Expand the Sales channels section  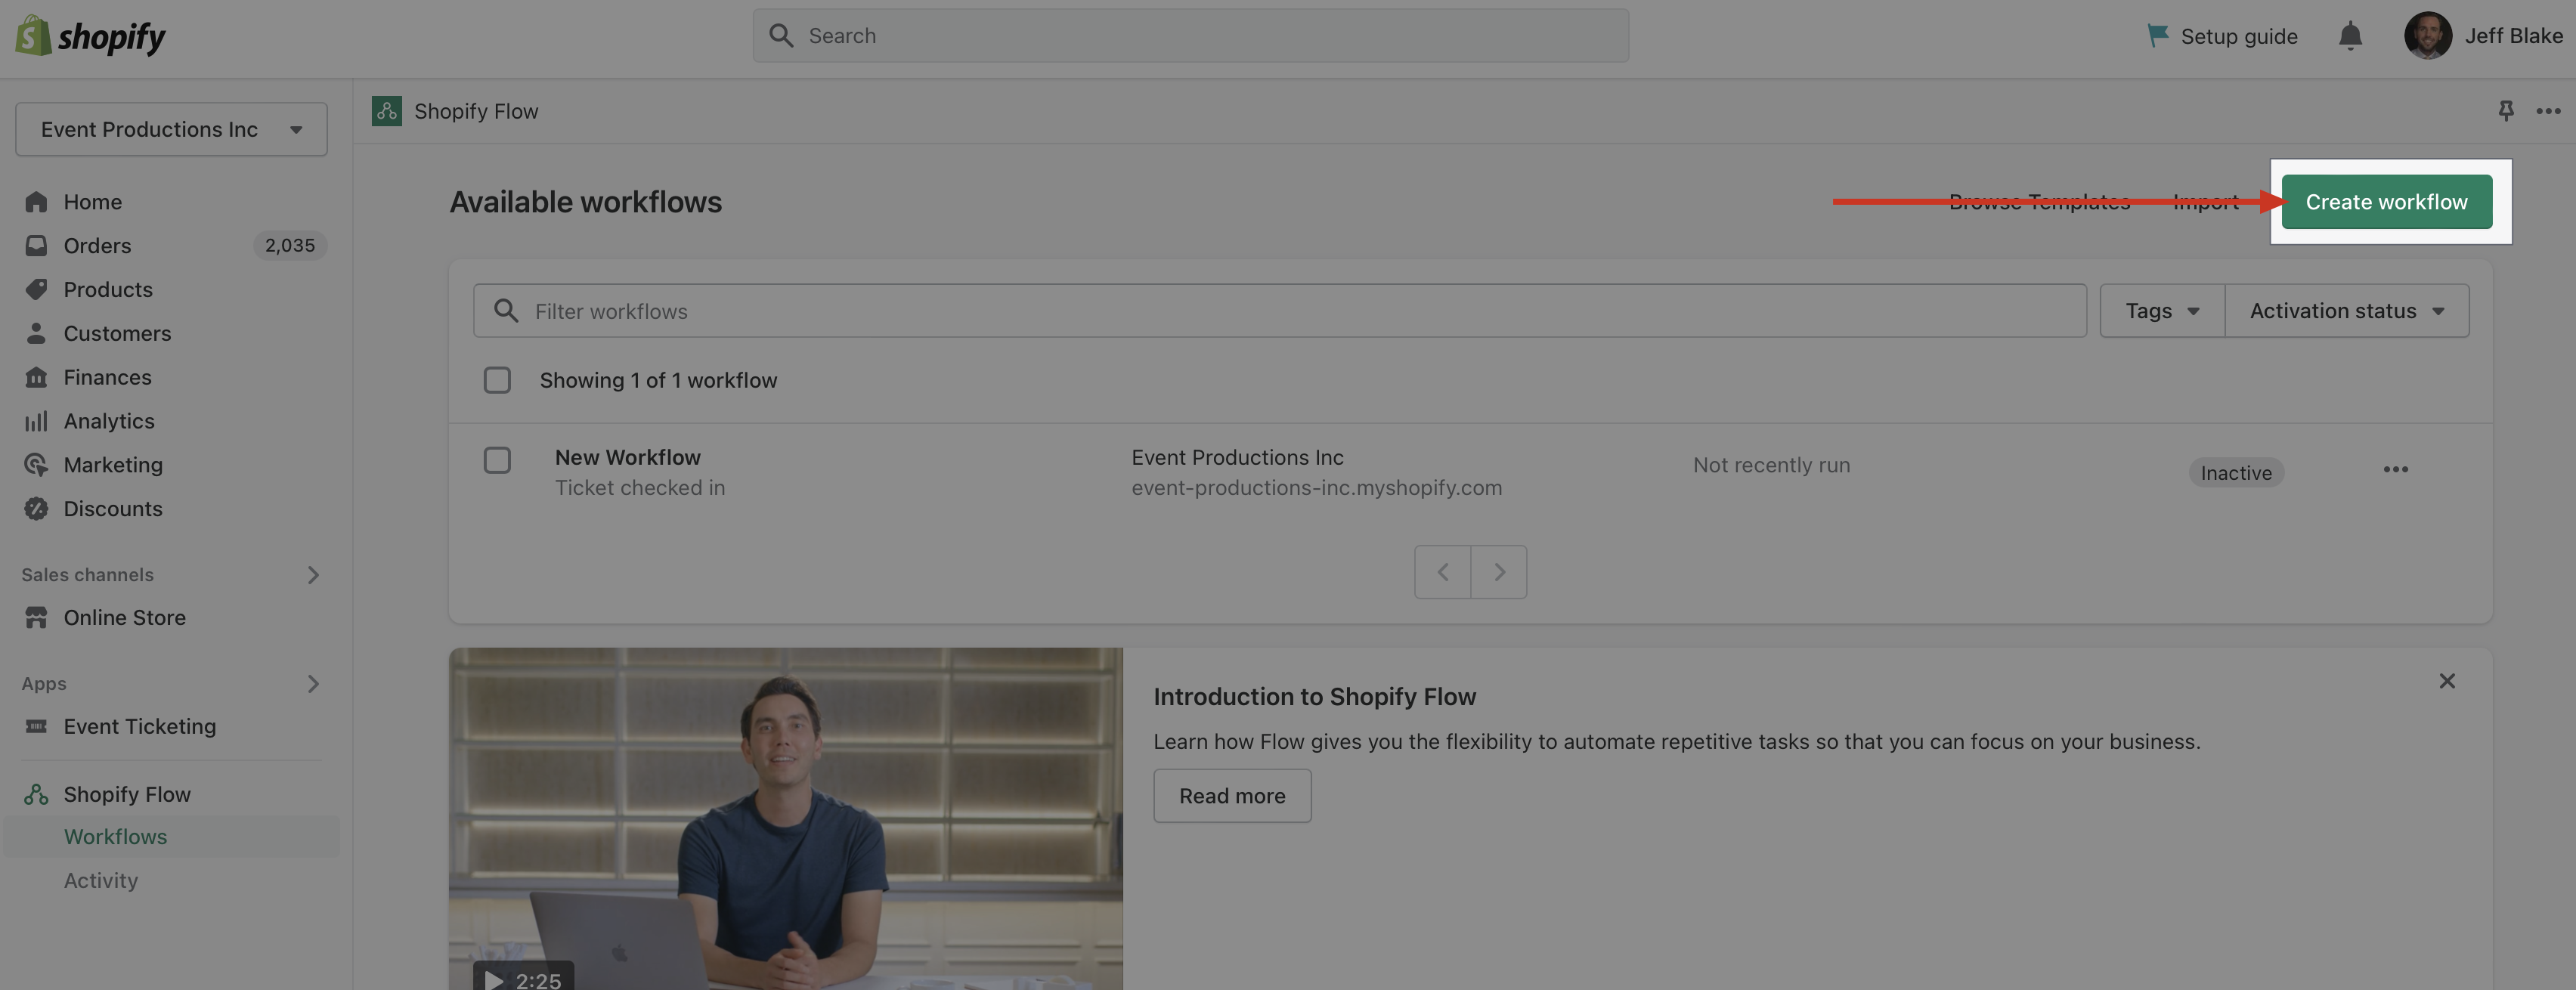(x=313, y=575)
